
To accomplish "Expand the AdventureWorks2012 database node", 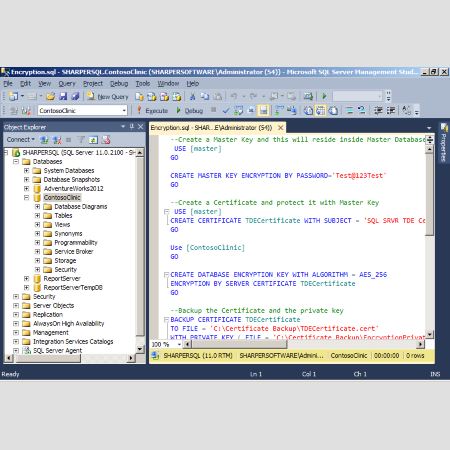I will click(27, 189).
